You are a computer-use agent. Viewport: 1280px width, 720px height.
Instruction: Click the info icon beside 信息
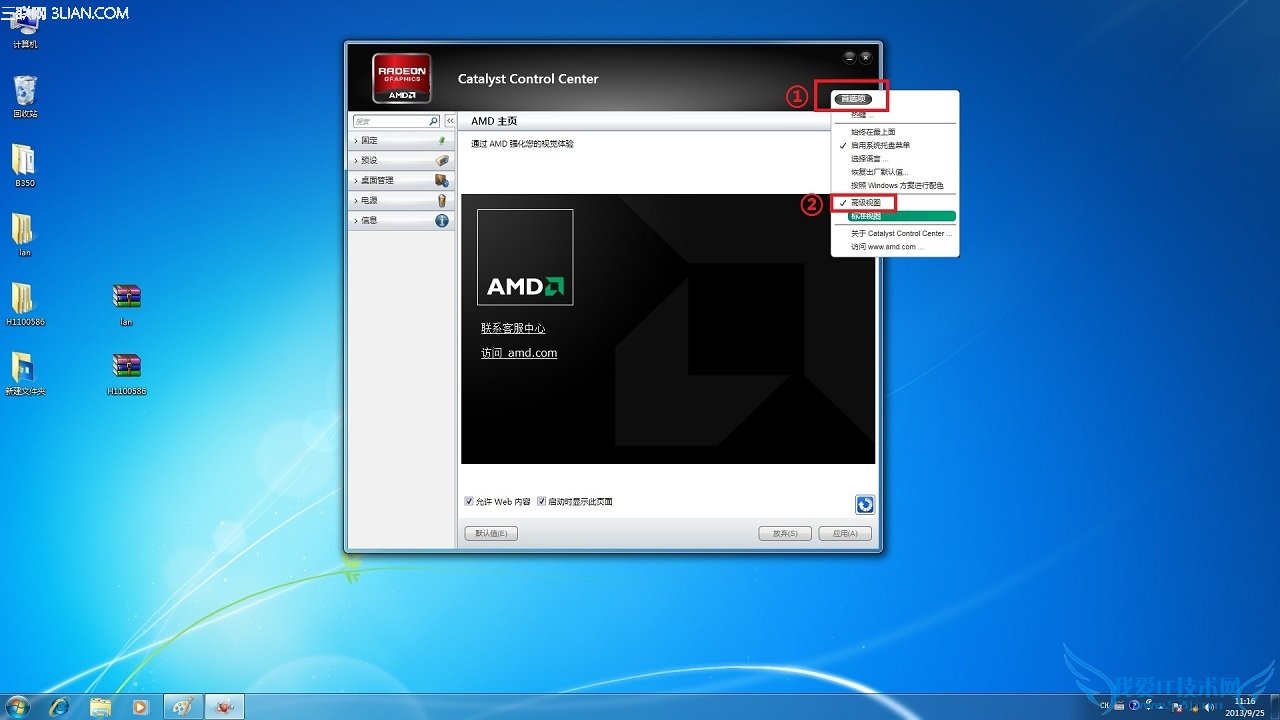442,220
